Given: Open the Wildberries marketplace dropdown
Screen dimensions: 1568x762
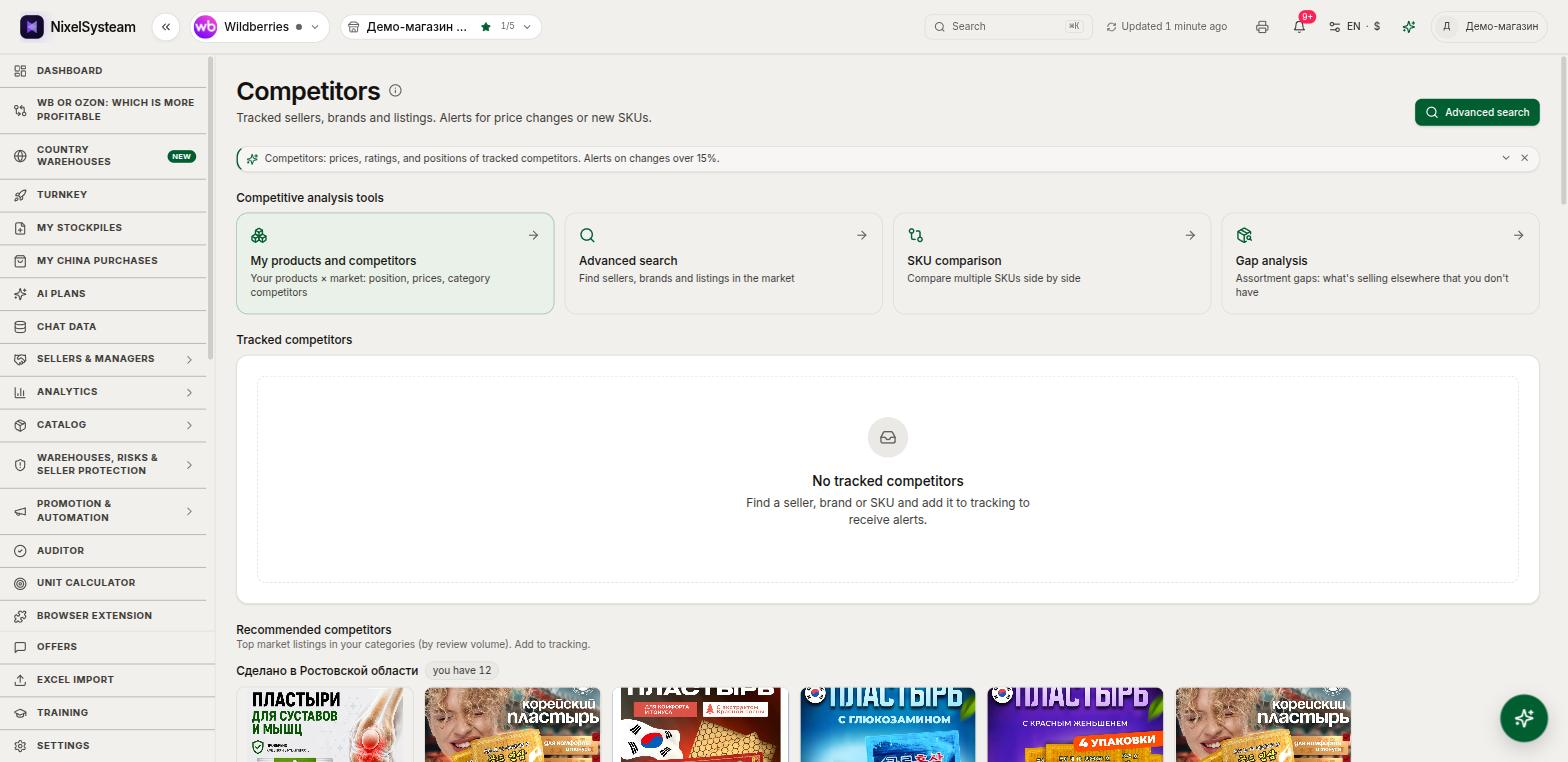Looking at the screenshot, I should (x=259, y=27).
